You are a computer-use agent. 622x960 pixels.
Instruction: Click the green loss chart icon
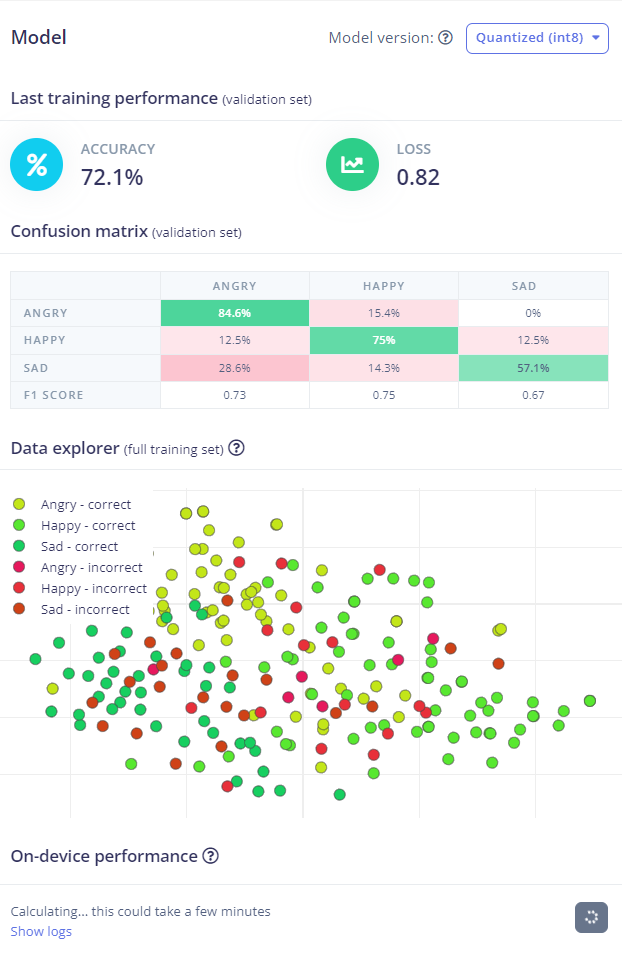353,165
